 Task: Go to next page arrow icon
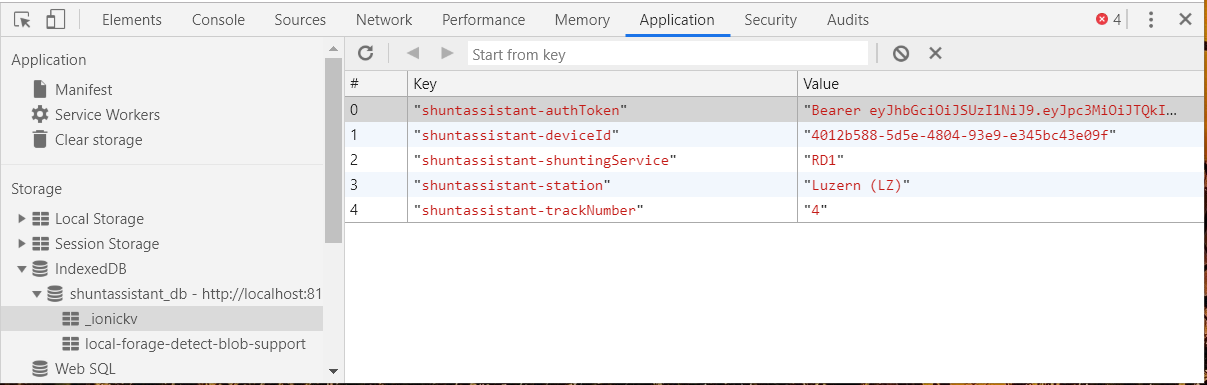pyautogui.click(x=447, y=53)
